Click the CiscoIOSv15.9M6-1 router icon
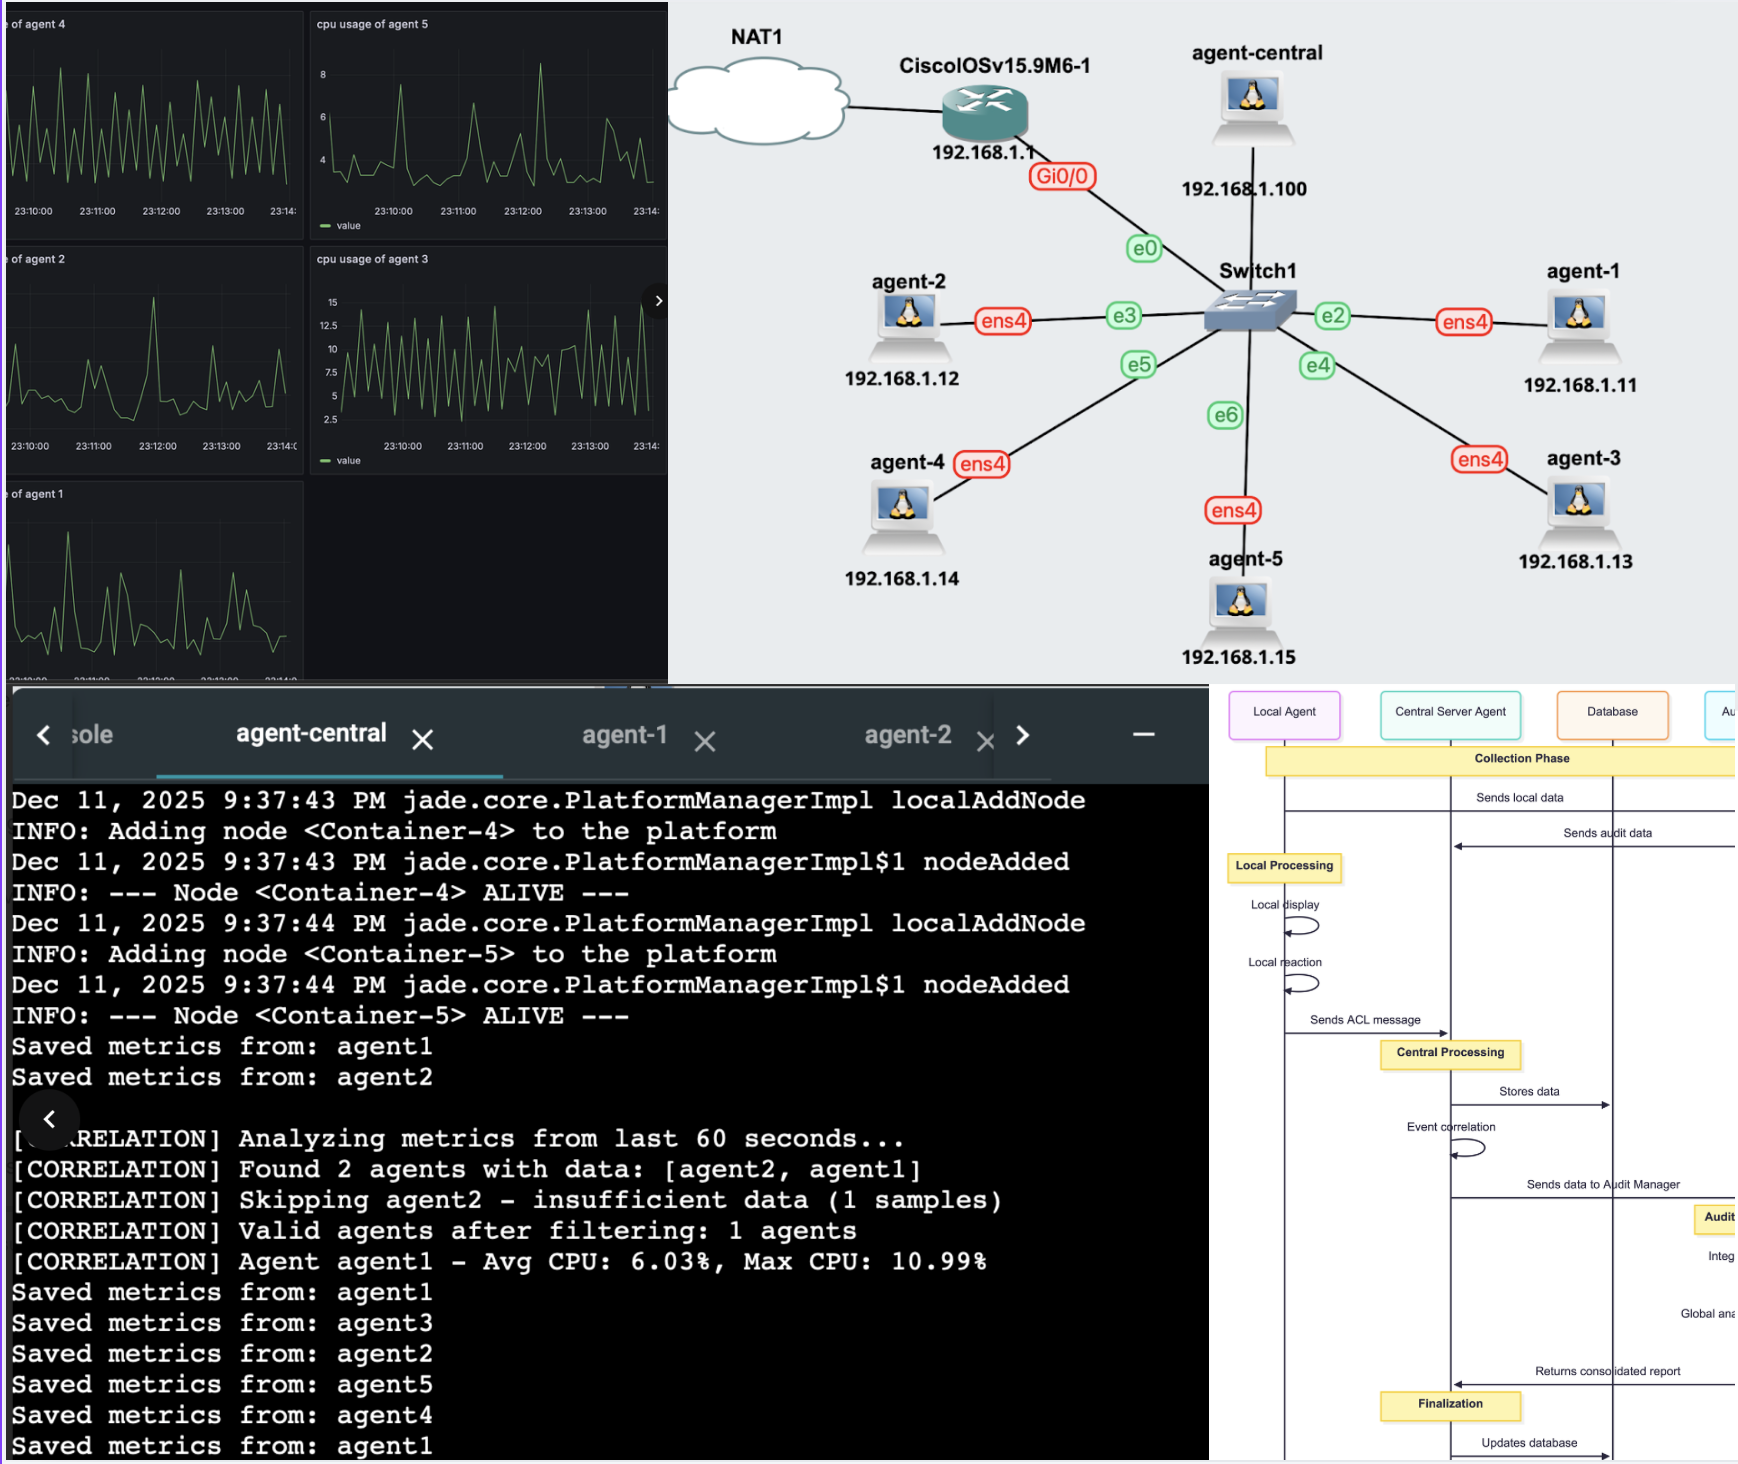 (985, 110)
